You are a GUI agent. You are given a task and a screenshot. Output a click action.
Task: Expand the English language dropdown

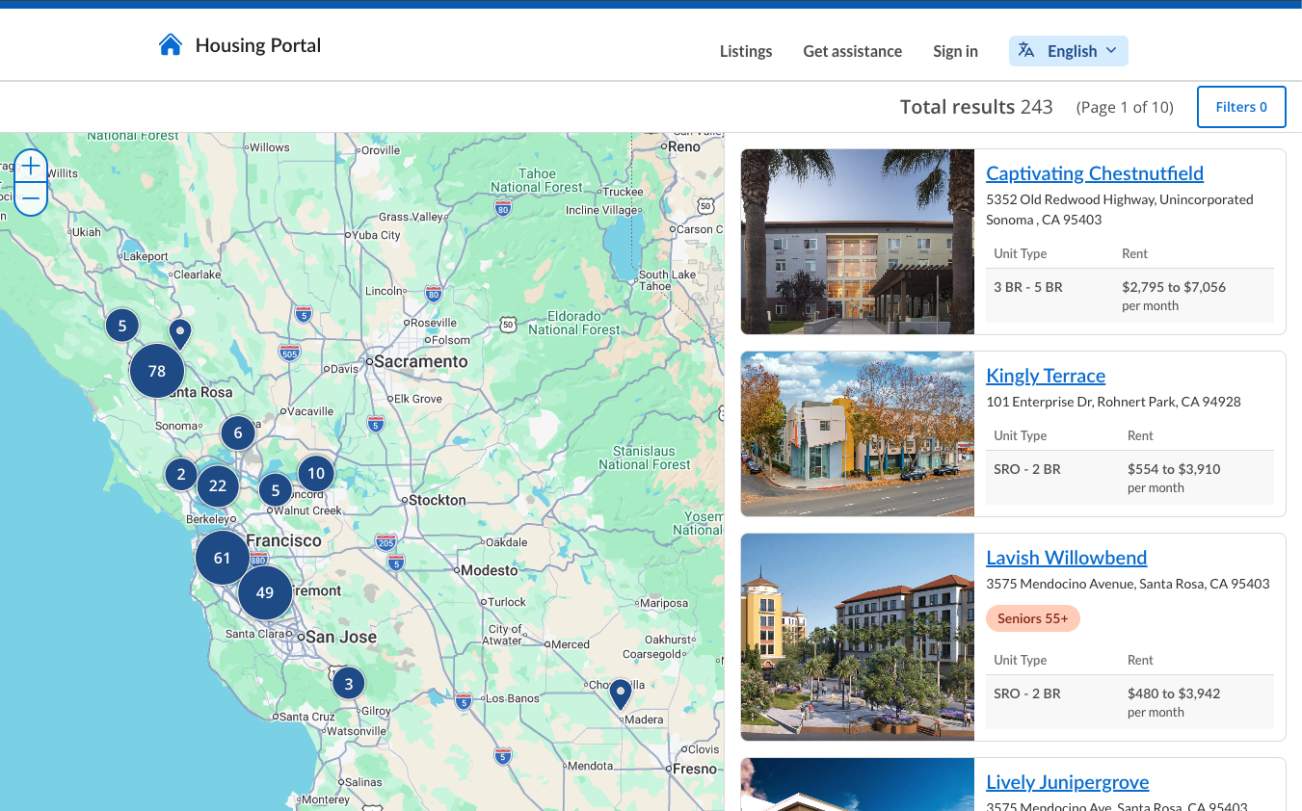(1069, 51)
